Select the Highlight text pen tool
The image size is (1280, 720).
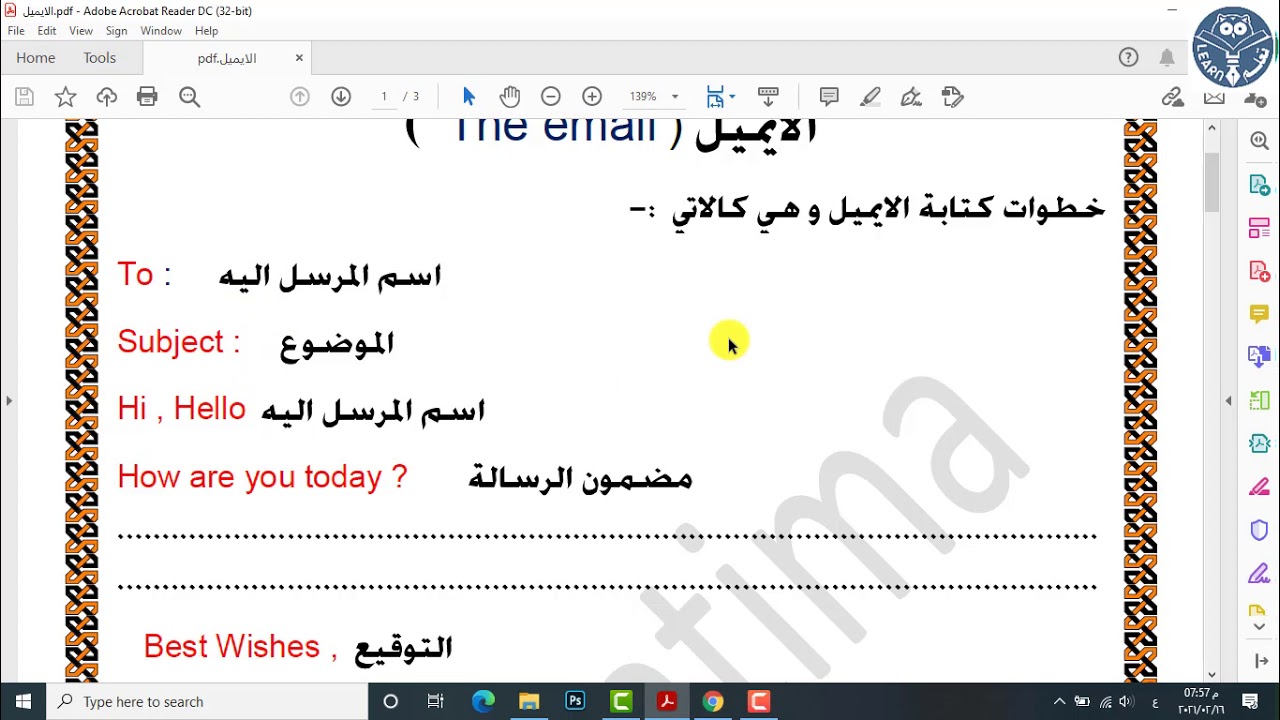tap(870, 97)
